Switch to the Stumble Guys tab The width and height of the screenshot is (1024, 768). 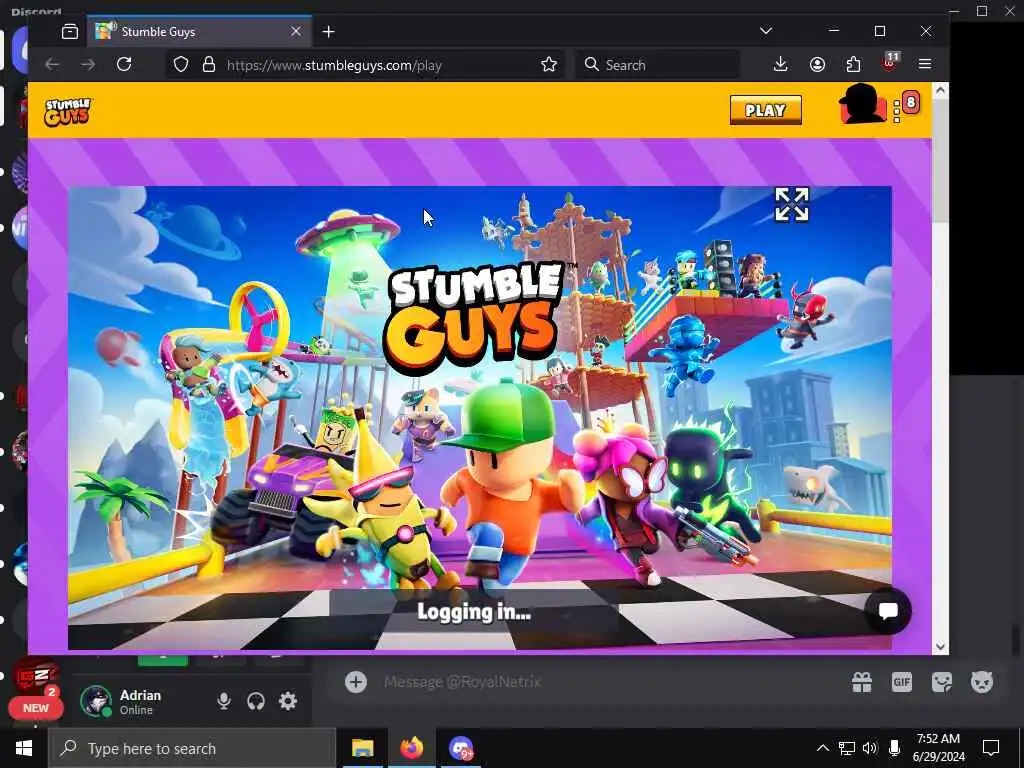pyautogui.click(x=199, y=31)
